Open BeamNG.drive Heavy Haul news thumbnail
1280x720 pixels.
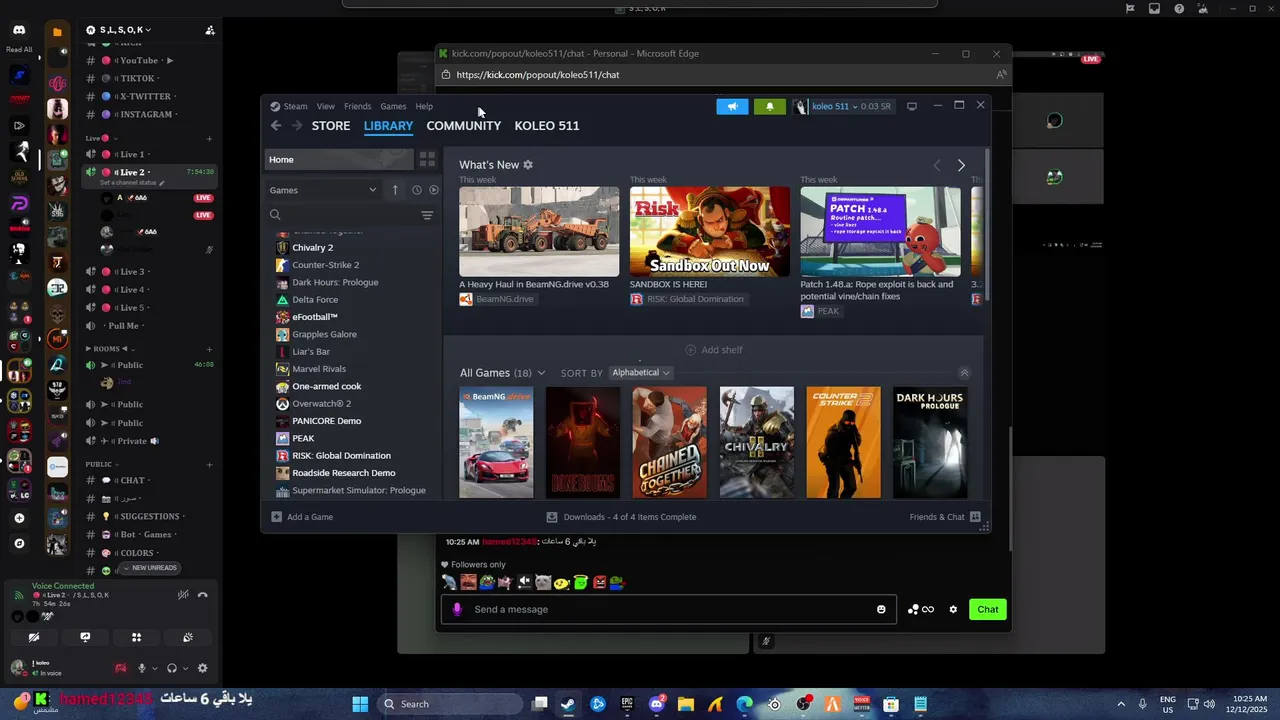click(539, 231)
